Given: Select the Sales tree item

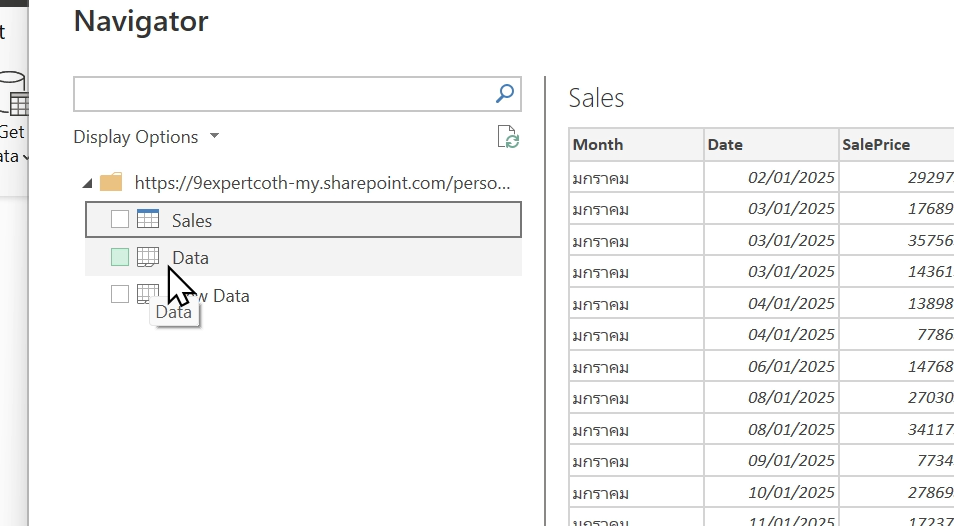Looking at the screenshot, I should pyautogui.click(x=303, y=220).
